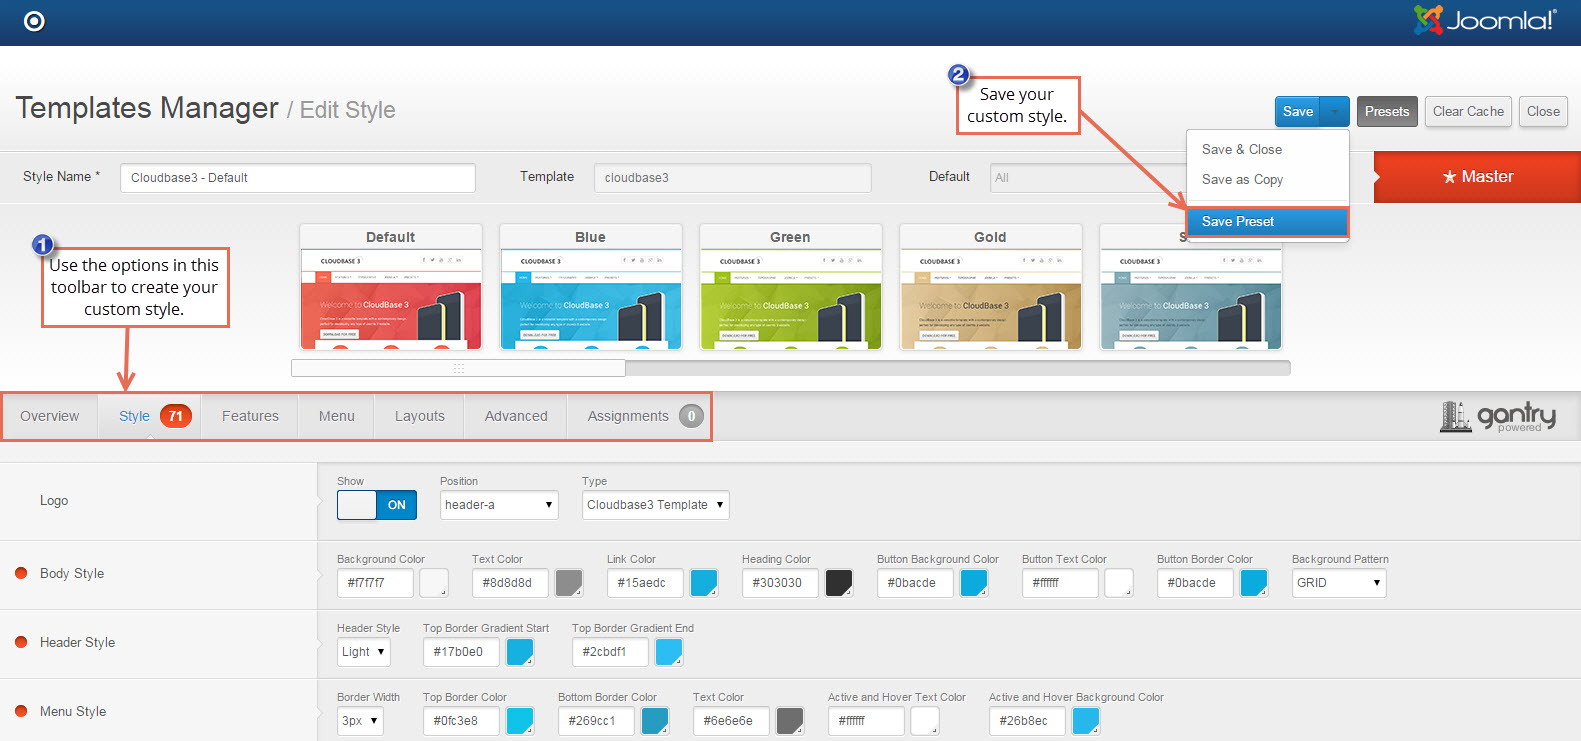Open the Save button dropdown arrow

pyautogui.click(x=1335, y=112)
